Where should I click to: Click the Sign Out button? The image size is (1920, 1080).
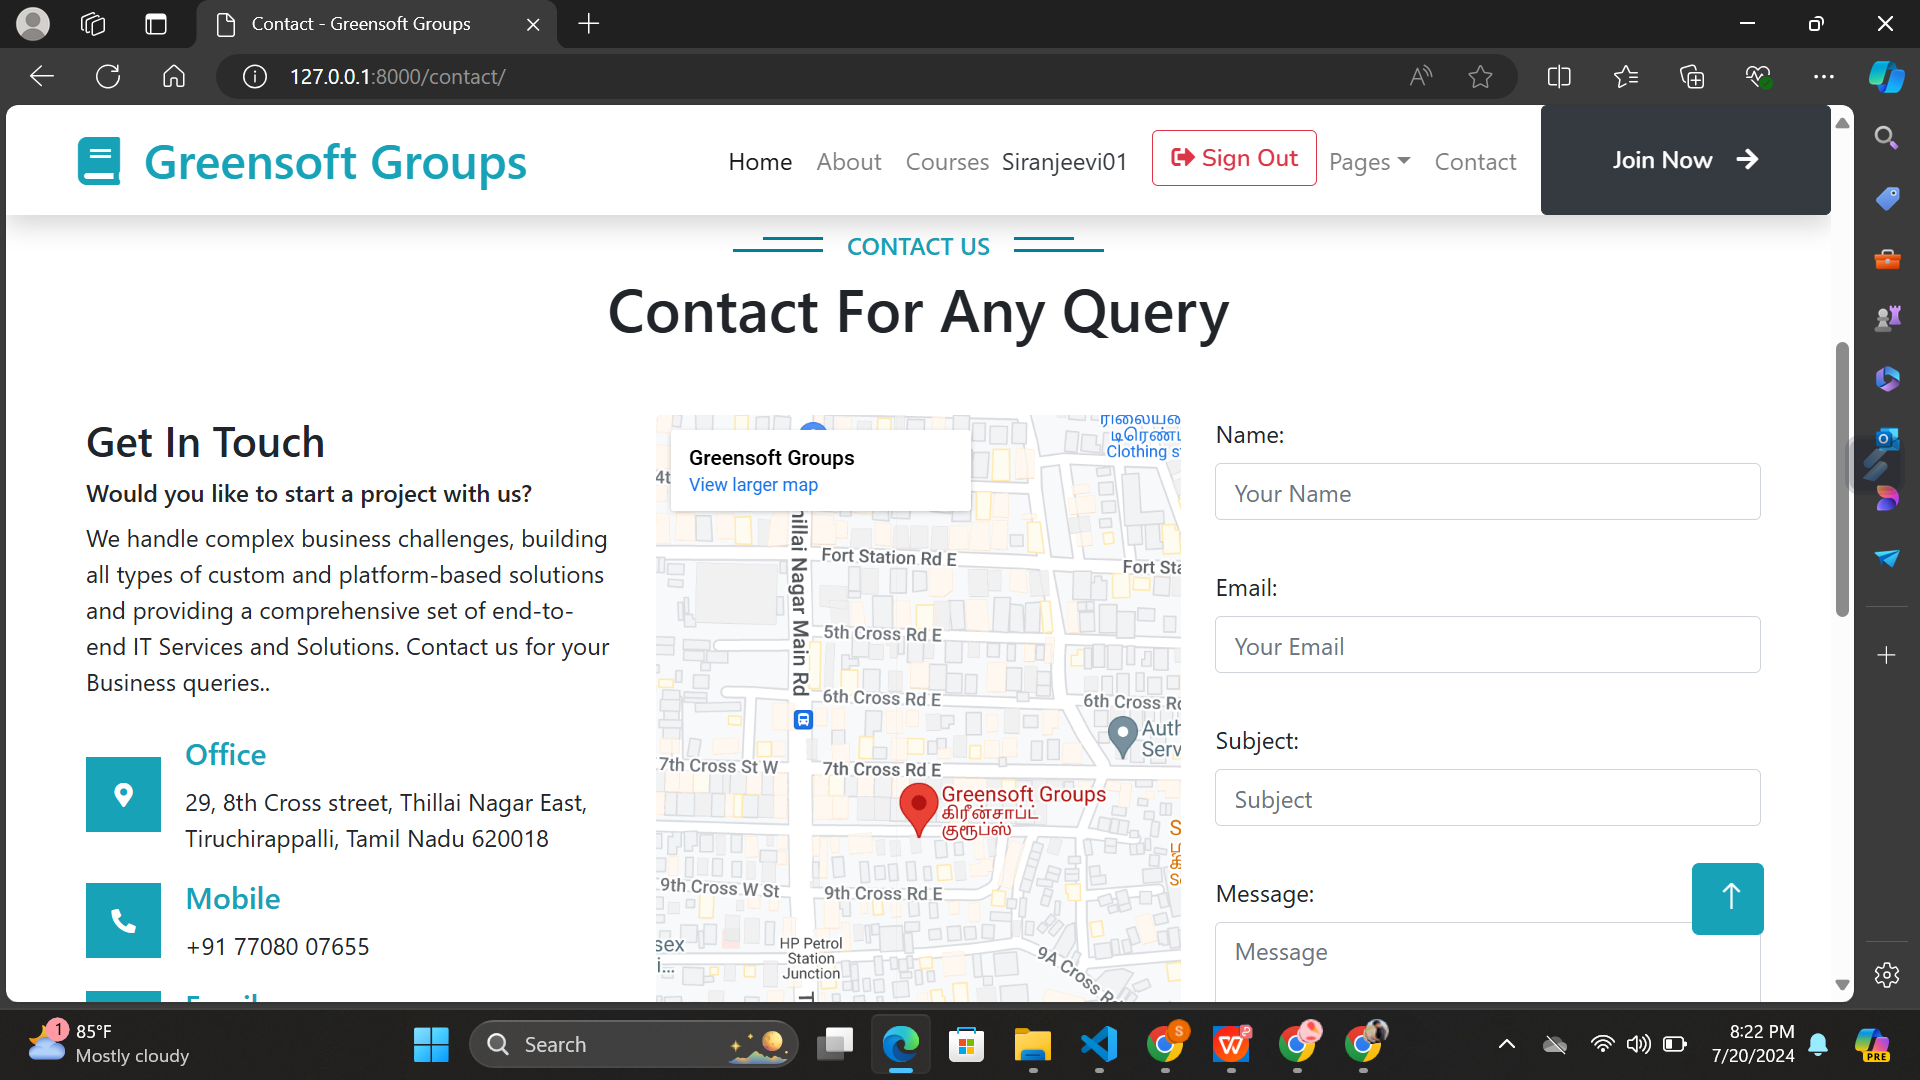click(1234, 158)
